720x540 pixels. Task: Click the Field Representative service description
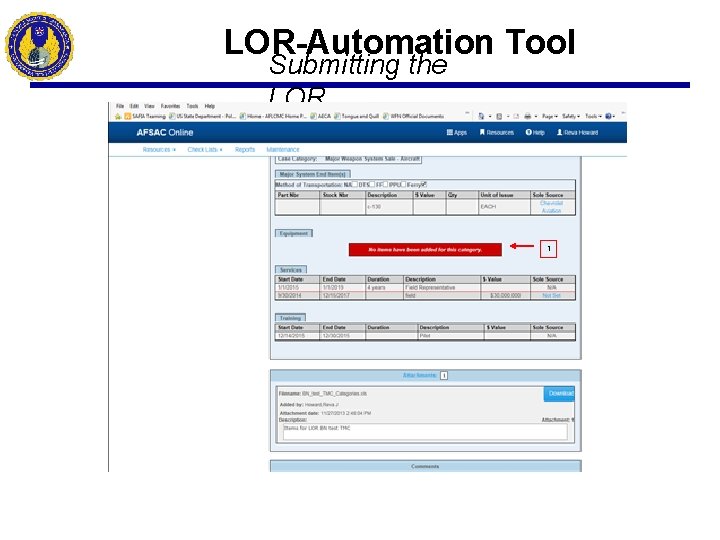pos(430,287)
